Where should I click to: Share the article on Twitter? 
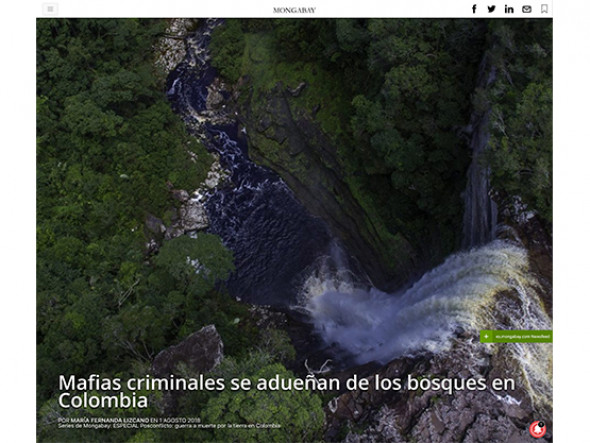[491, 9]
